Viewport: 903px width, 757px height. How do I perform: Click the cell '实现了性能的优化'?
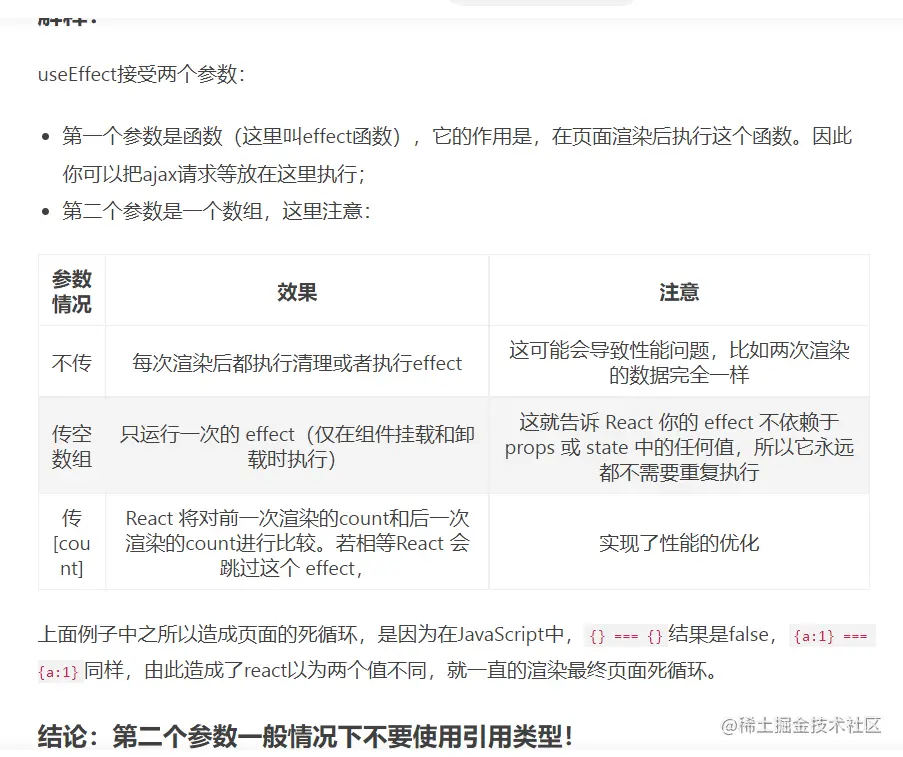click(679, 543)
